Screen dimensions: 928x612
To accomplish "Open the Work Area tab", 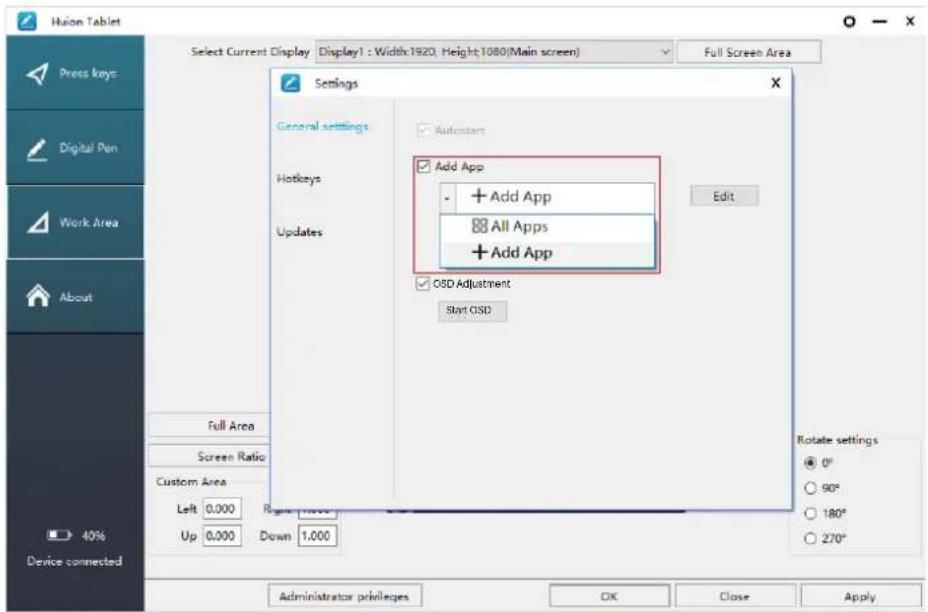I will (x=75, y=223).
